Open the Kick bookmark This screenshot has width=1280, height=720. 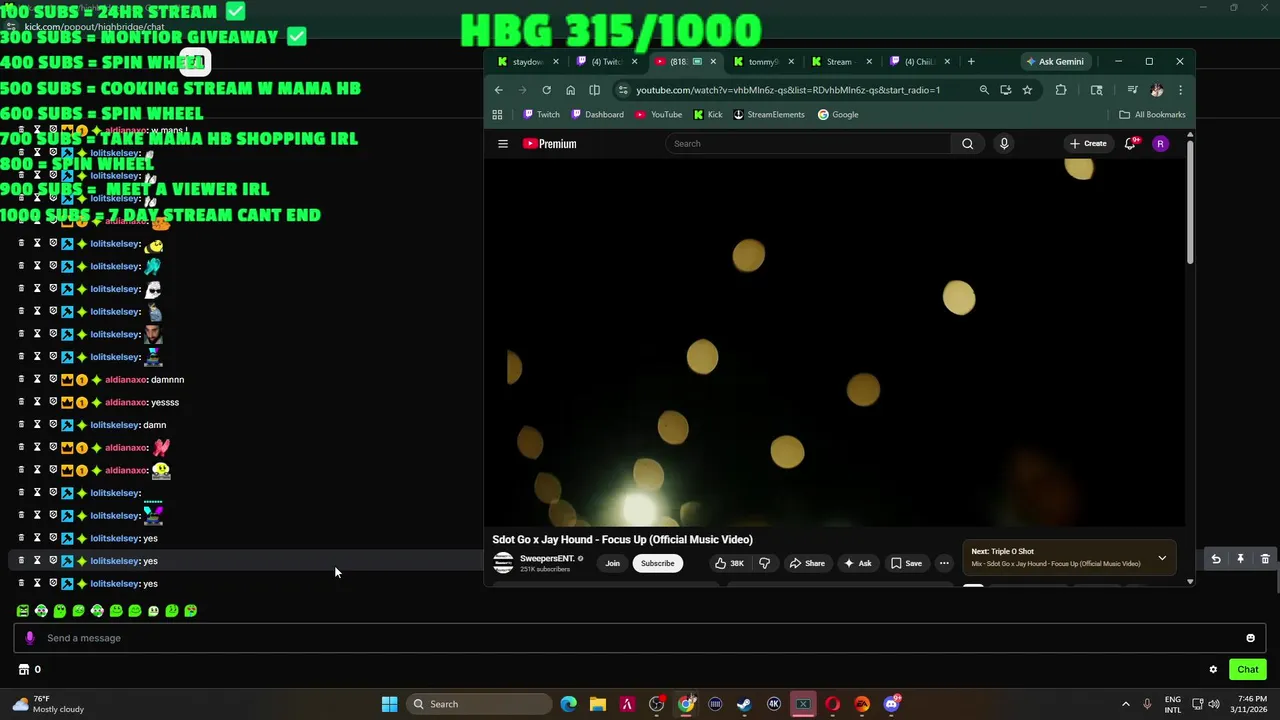click(708, 115)
